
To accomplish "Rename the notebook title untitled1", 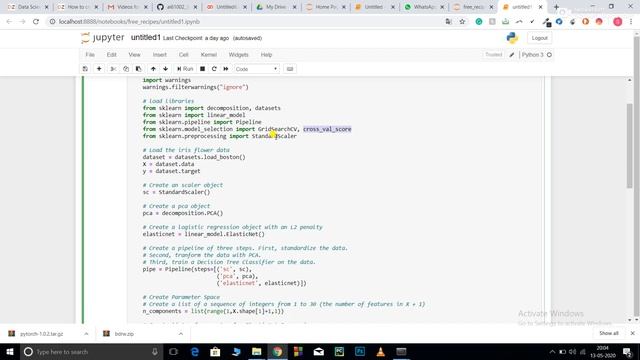I will 146,38.
